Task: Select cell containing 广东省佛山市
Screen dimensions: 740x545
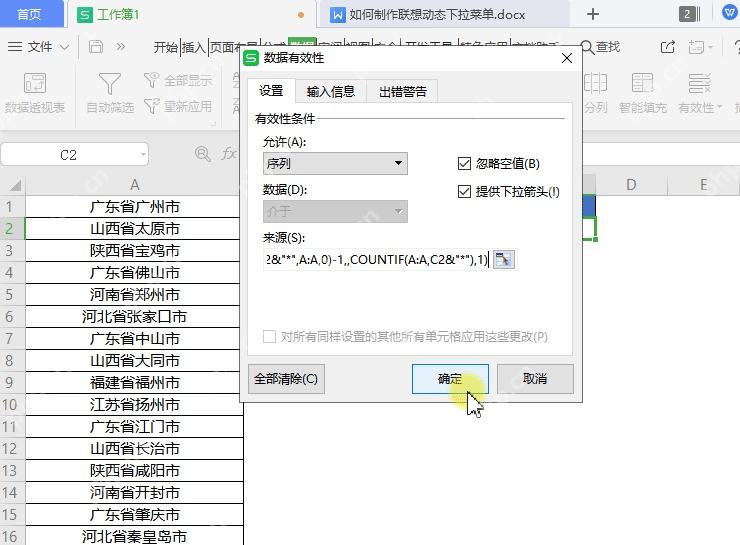Action: (x=134, y=273)
